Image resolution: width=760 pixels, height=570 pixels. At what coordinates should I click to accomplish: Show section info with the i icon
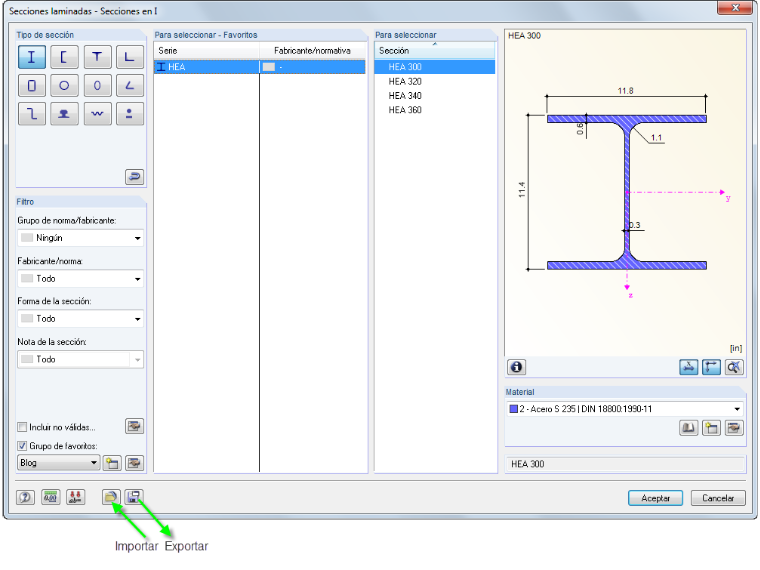pyautogui.click(x=517, y=367)
